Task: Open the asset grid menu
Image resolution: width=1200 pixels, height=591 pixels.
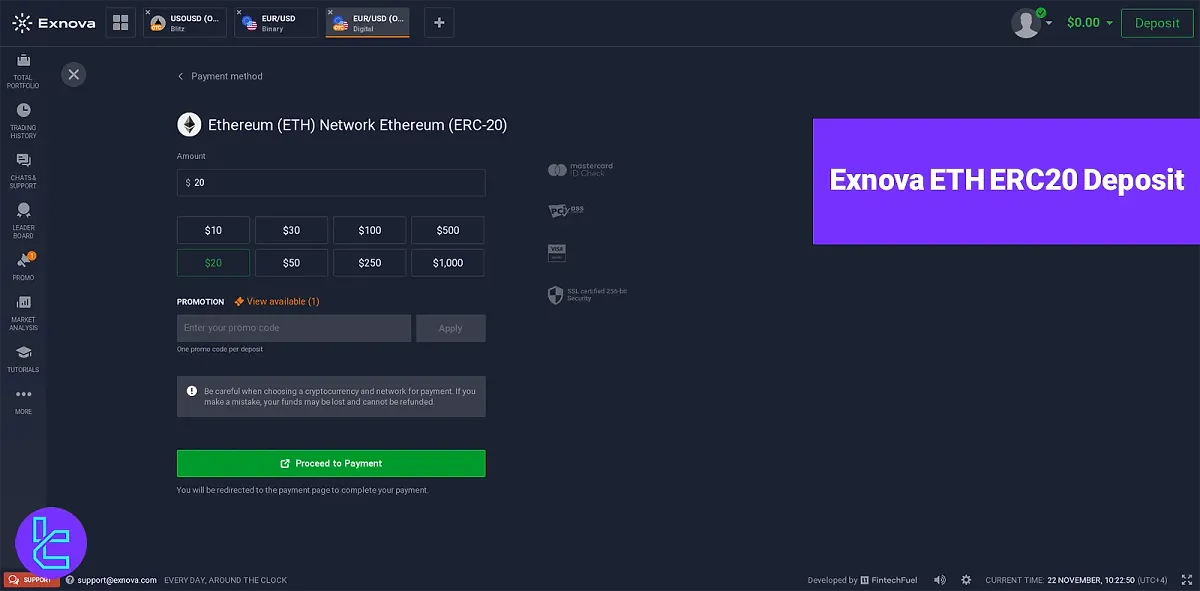Action: 120,22
